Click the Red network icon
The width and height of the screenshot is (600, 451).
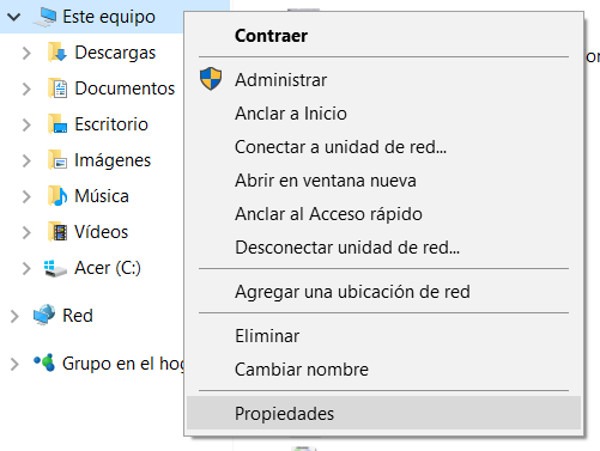pos(44,316)
